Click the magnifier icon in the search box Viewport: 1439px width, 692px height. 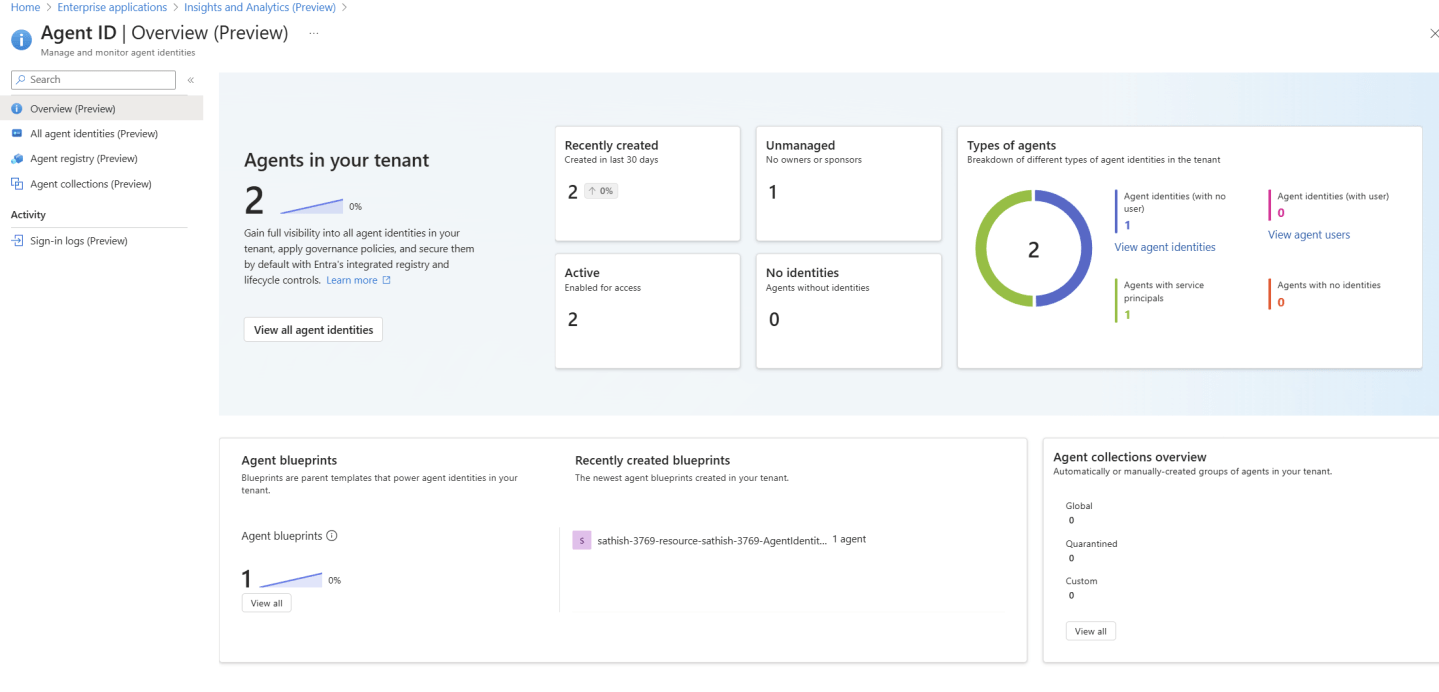(21, 79)
